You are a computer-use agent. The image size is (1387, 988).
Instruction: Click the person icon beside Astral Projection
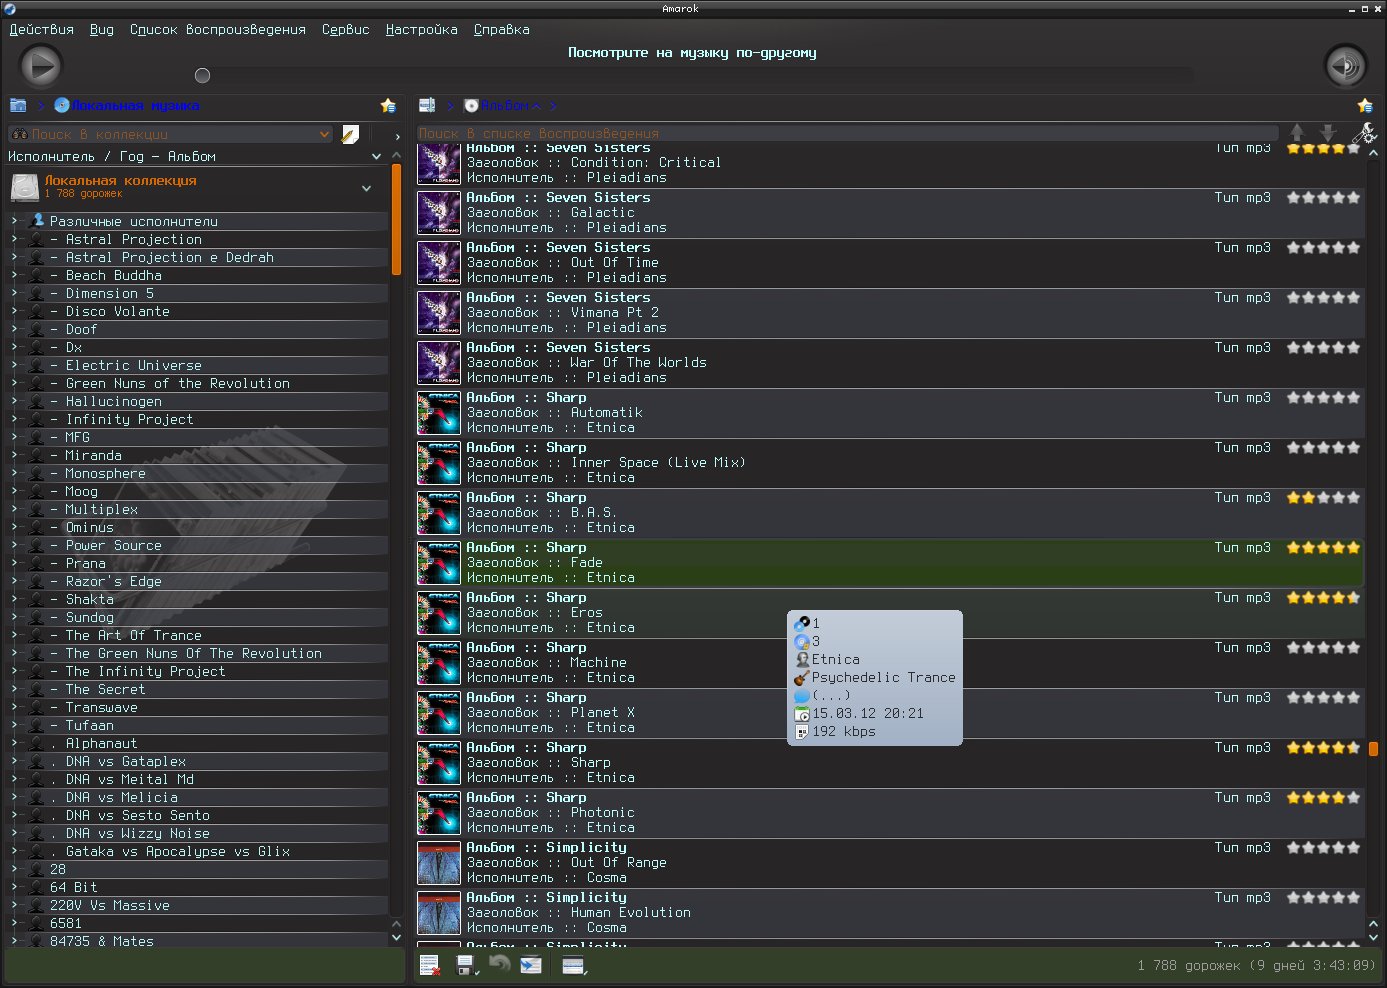tap(38, 240)
